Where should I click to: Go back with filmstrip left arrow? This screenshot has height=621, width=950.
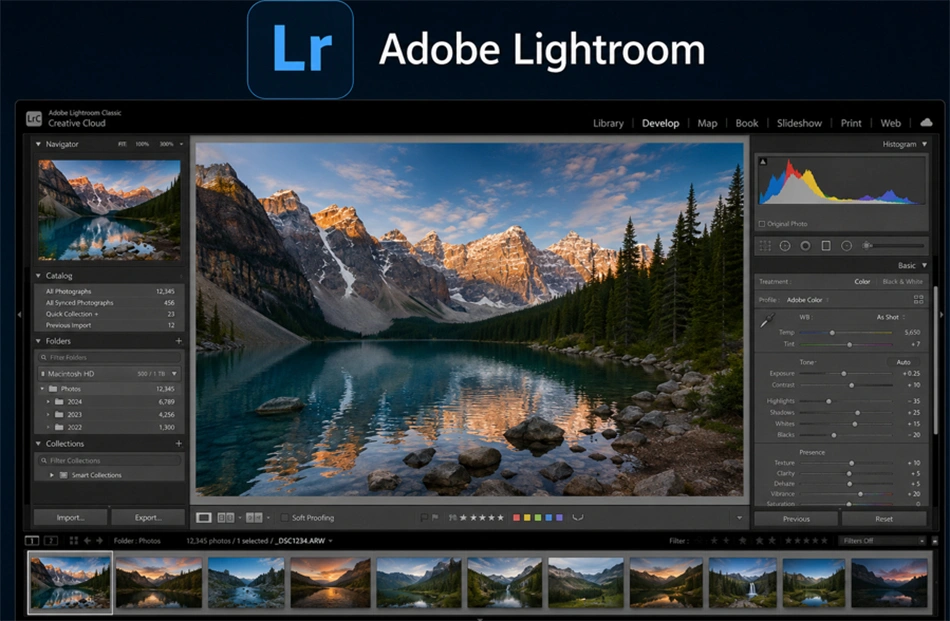87,540
